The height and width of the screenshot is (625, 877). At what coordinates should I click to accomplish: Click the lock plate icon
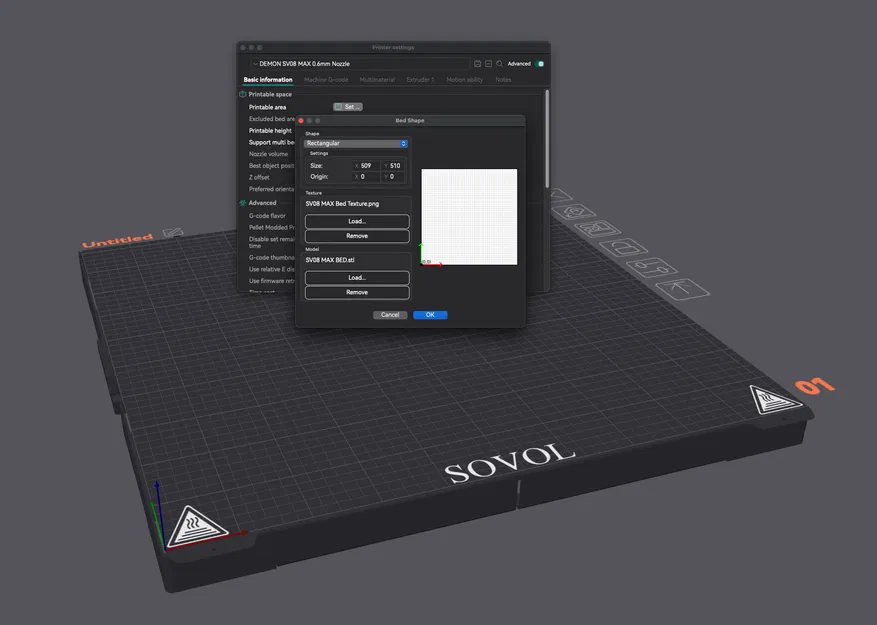623,247
